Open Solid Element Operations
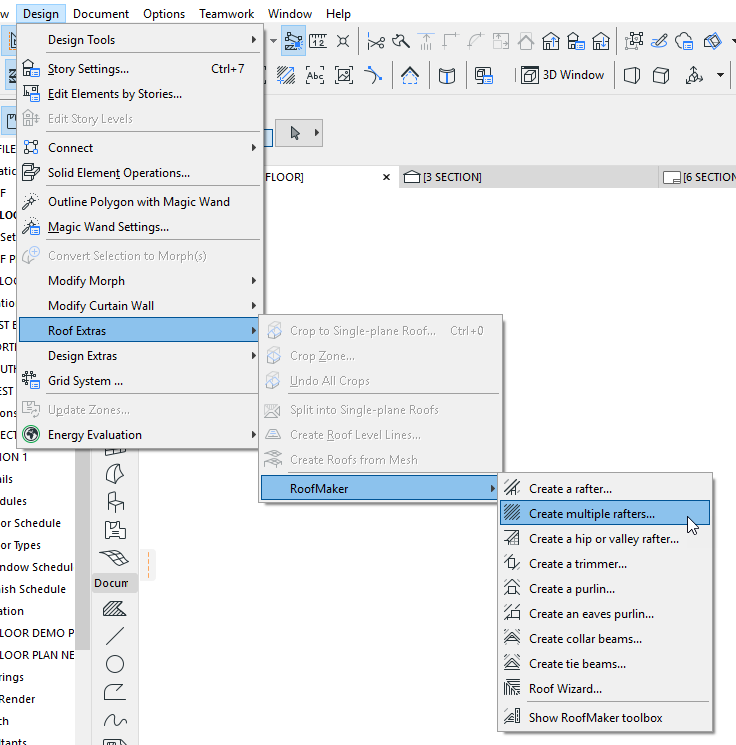The image size is (736, 745). 140,173
